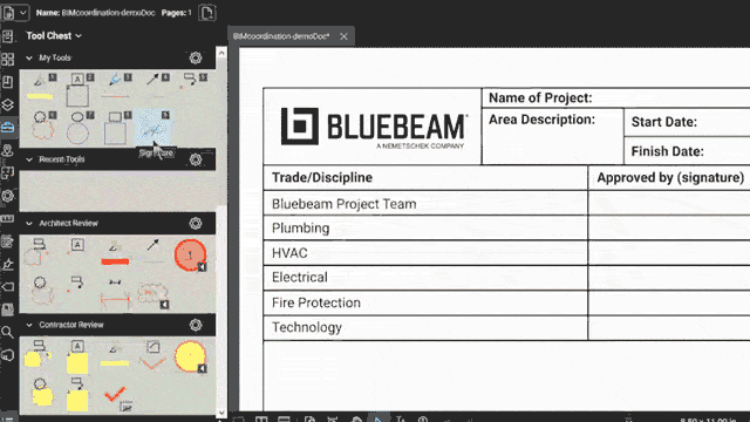This screenshot has width=750, height=422.
Task: Select the Cloud tool in My Tools
Action: (x=42, y=127)
